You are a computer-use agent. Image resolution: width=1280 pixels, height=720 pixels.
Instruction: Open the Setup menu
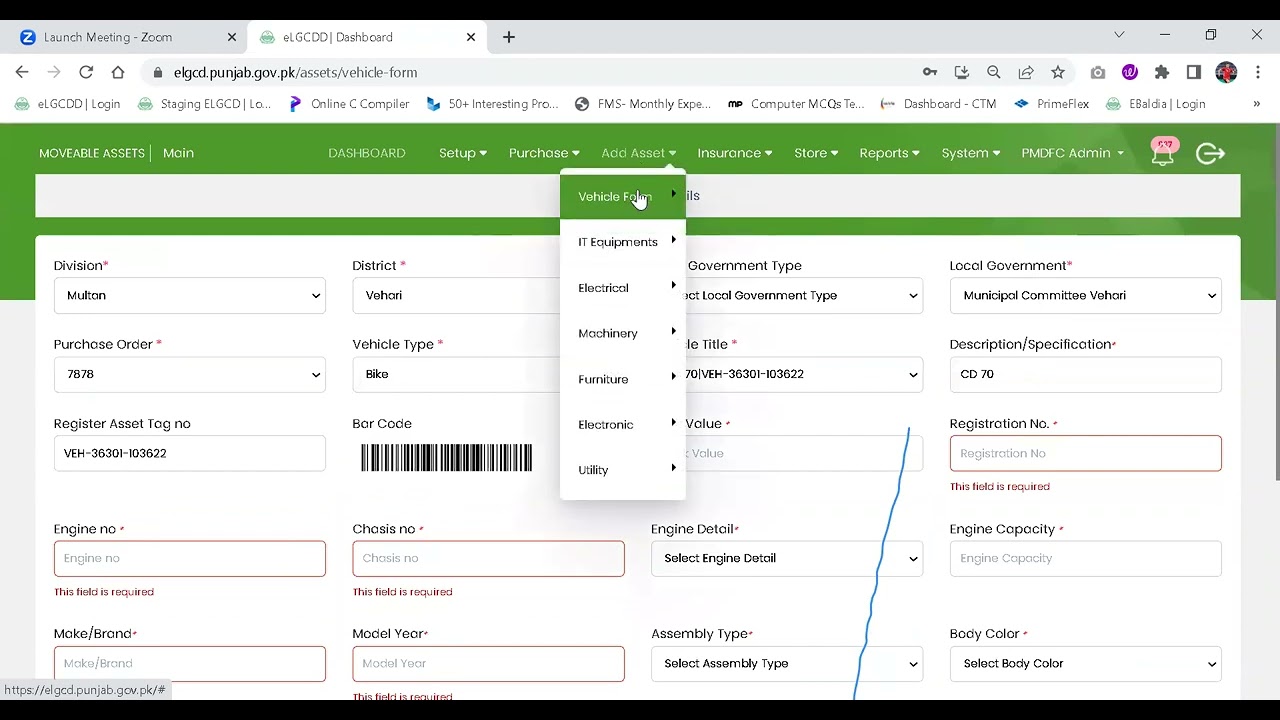tap(463, 153)
